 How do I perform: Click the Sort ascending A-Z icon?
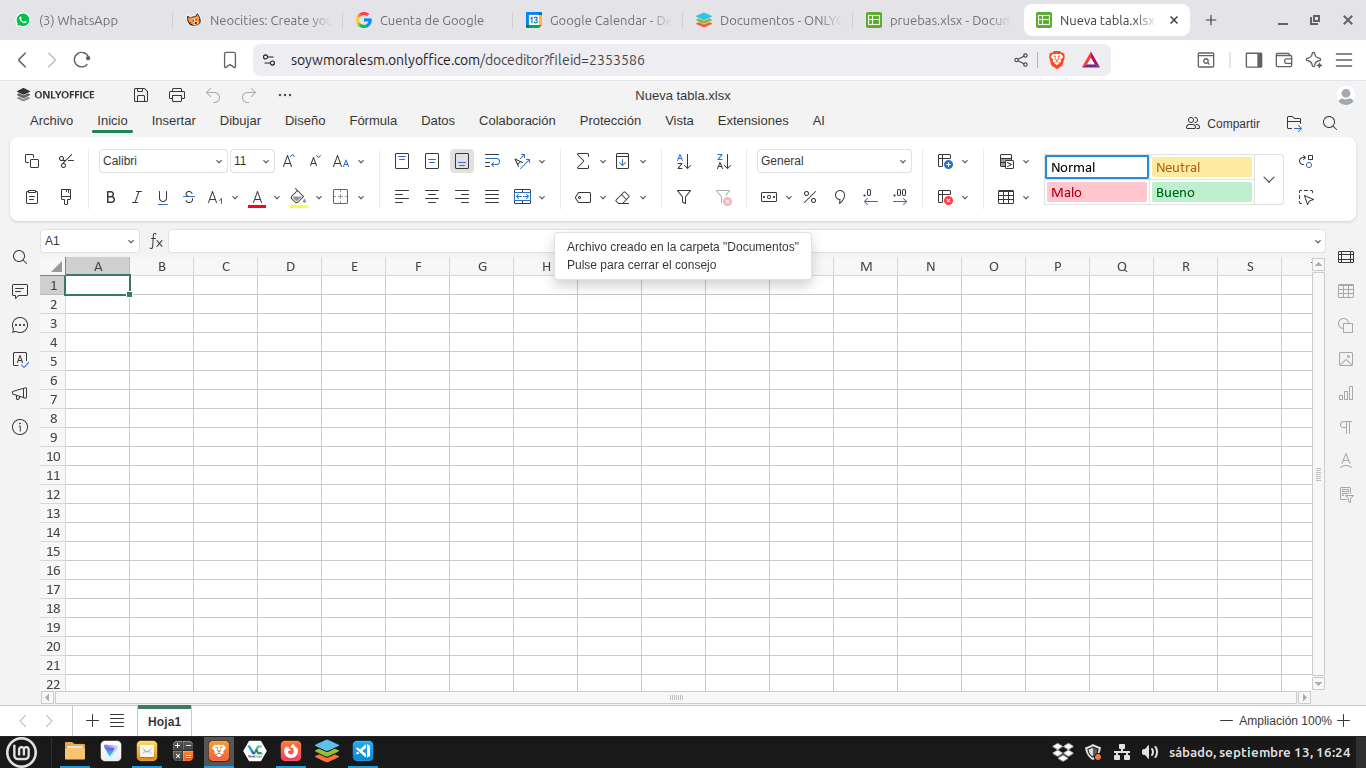[x=684, y=161]
